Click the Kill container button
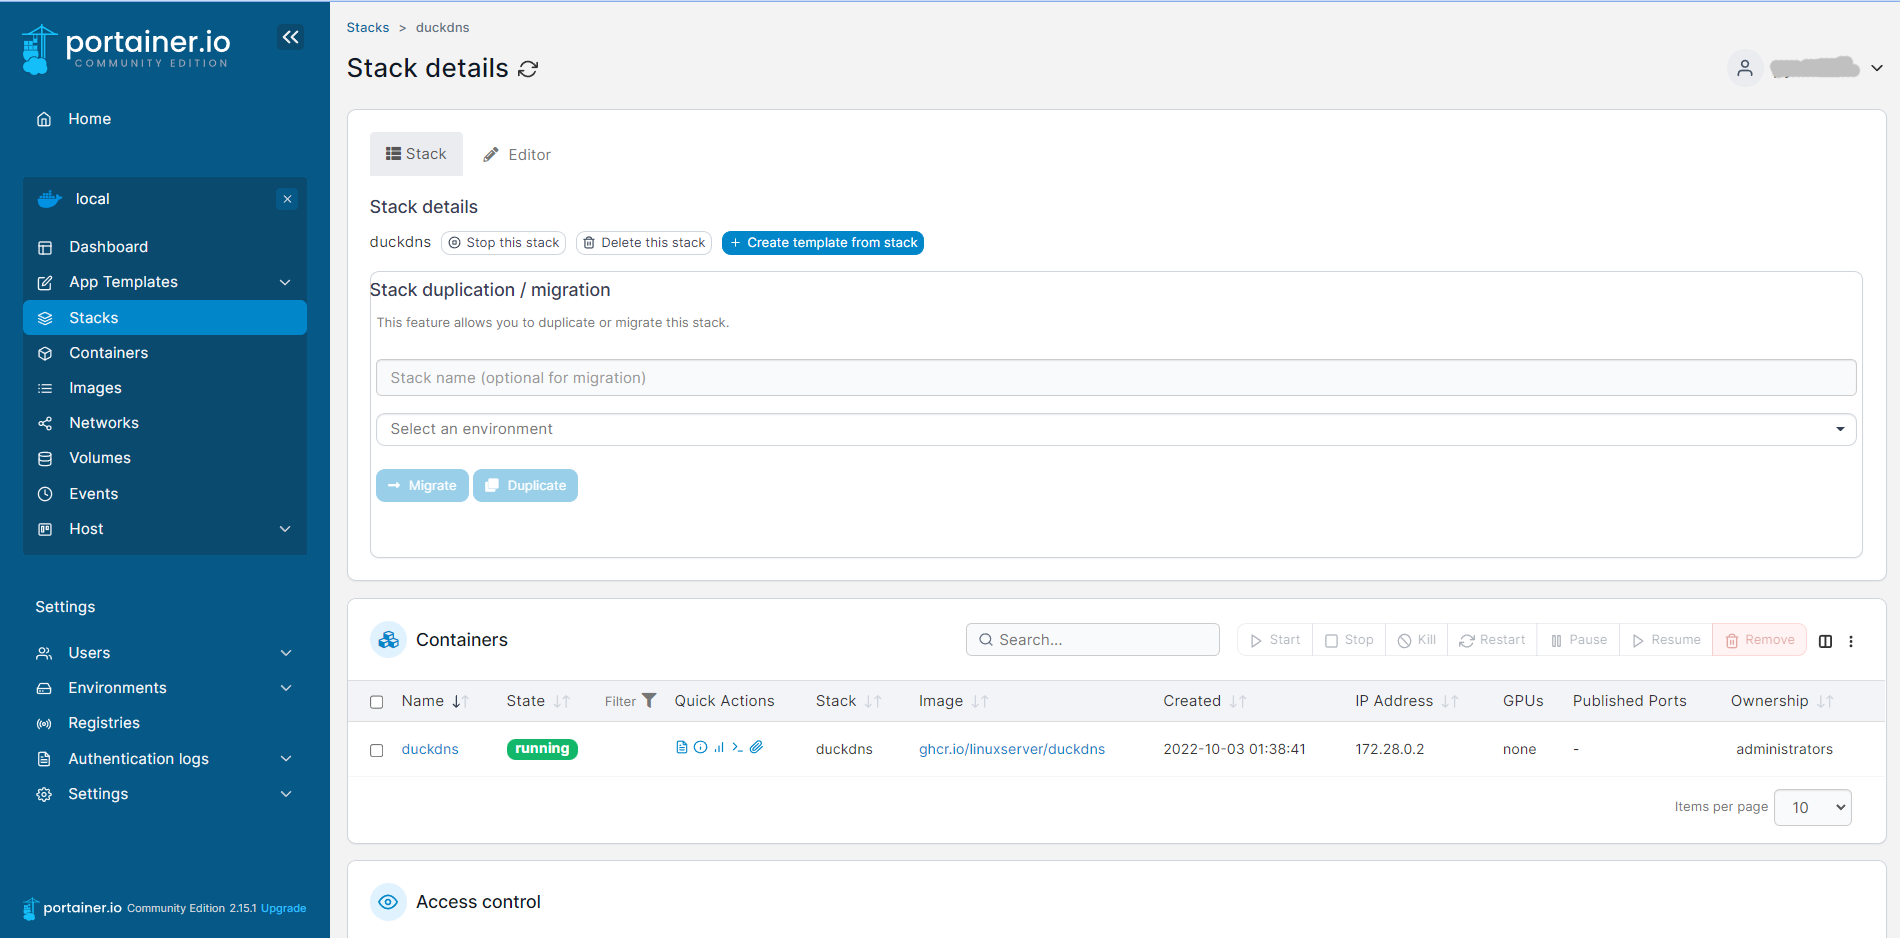The height and width of the screenshot is (938, 1900). (x=1416, y=640)
